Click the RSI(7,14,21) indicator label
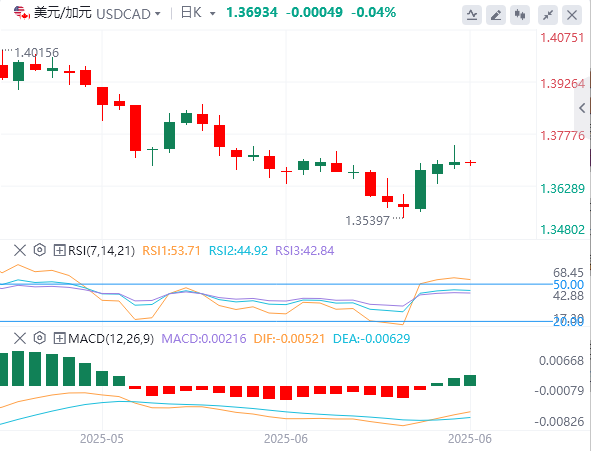Viewport: 591px width, 451px height. pos(101,251)
